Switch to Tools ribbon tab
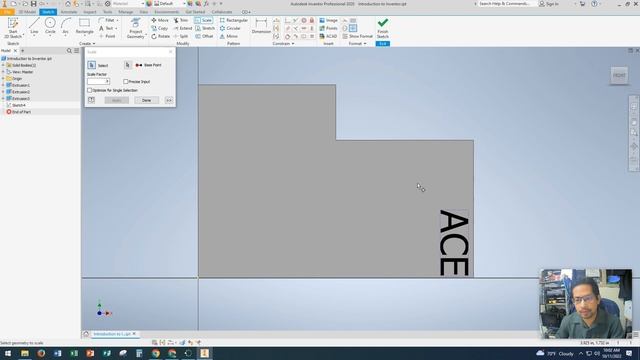 [107, 12]
